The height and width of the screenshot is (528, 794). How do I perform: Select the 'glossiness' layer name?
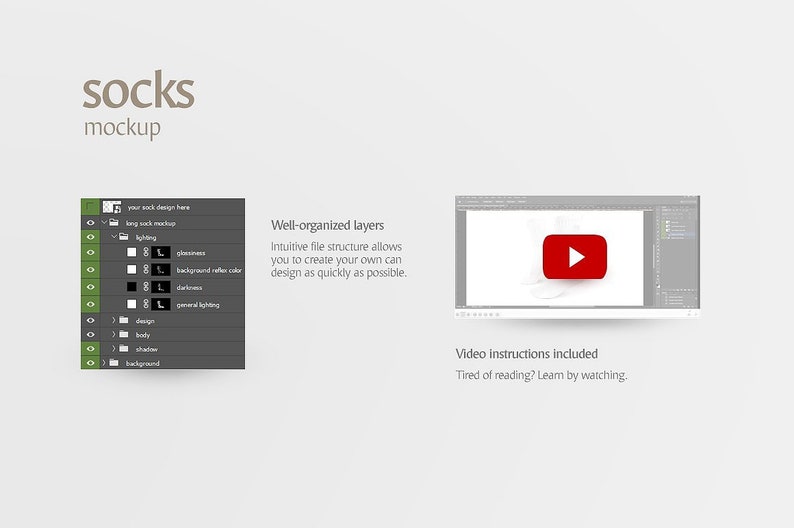click(191, 253)
